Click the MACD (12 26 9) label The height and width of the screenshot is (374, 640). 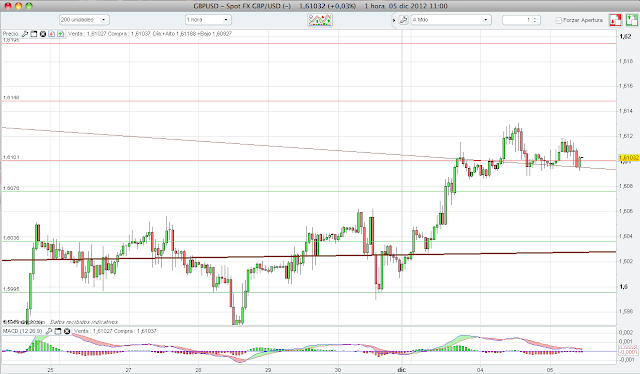coord(22,331)
